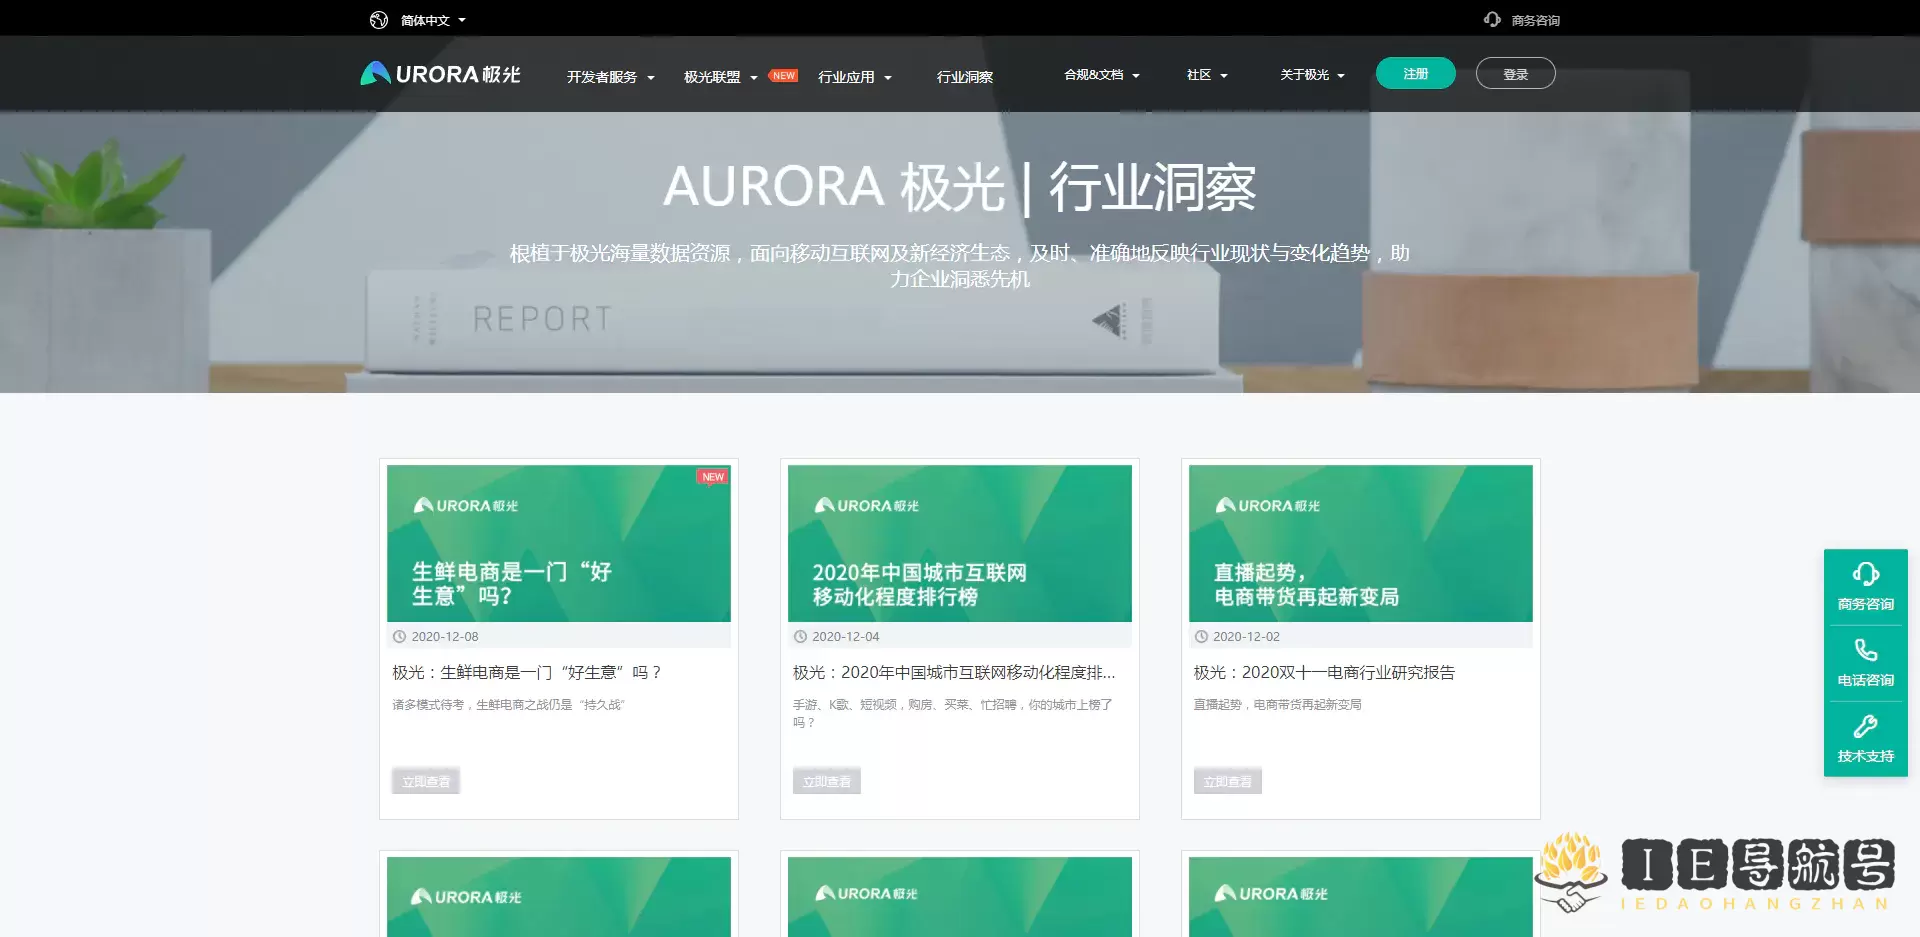This screenshot has height=937, width=1920.
Task: Open the 行业应用 dropdown menu
Action: click(x=854, y=77)
